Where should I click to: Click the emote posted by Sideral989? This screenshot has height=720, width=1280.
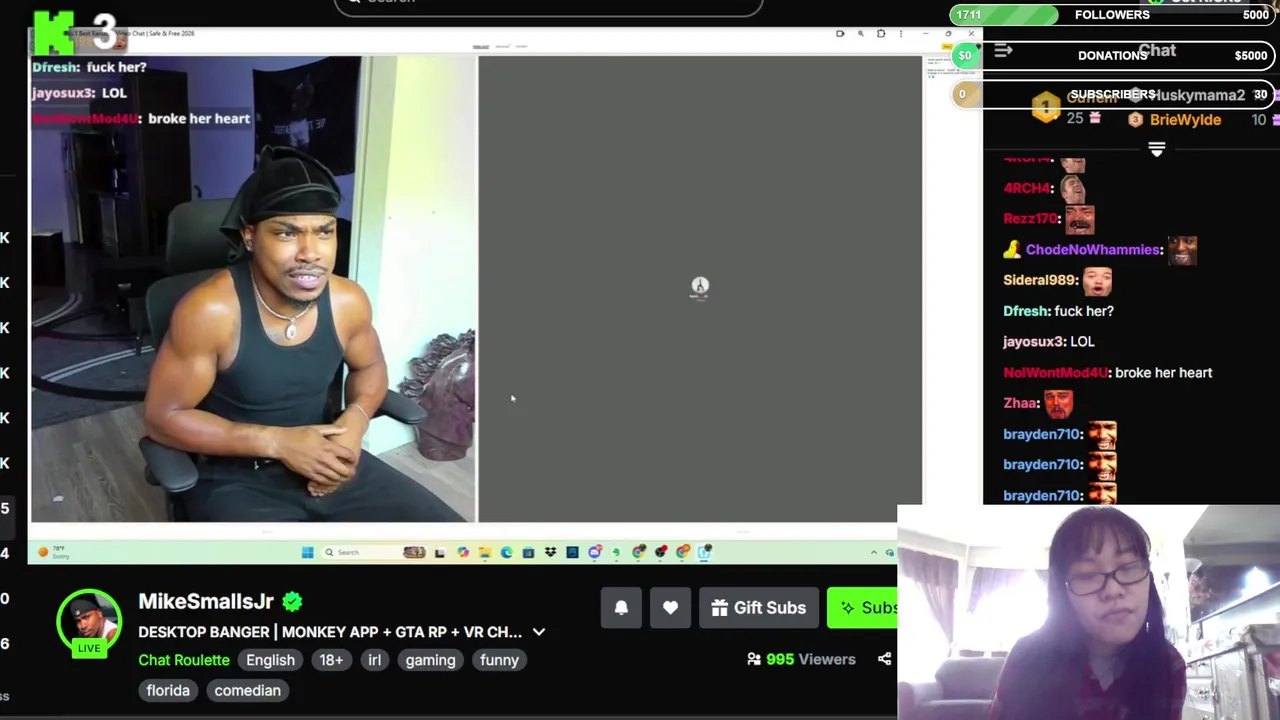click(x=1097, y=281)
